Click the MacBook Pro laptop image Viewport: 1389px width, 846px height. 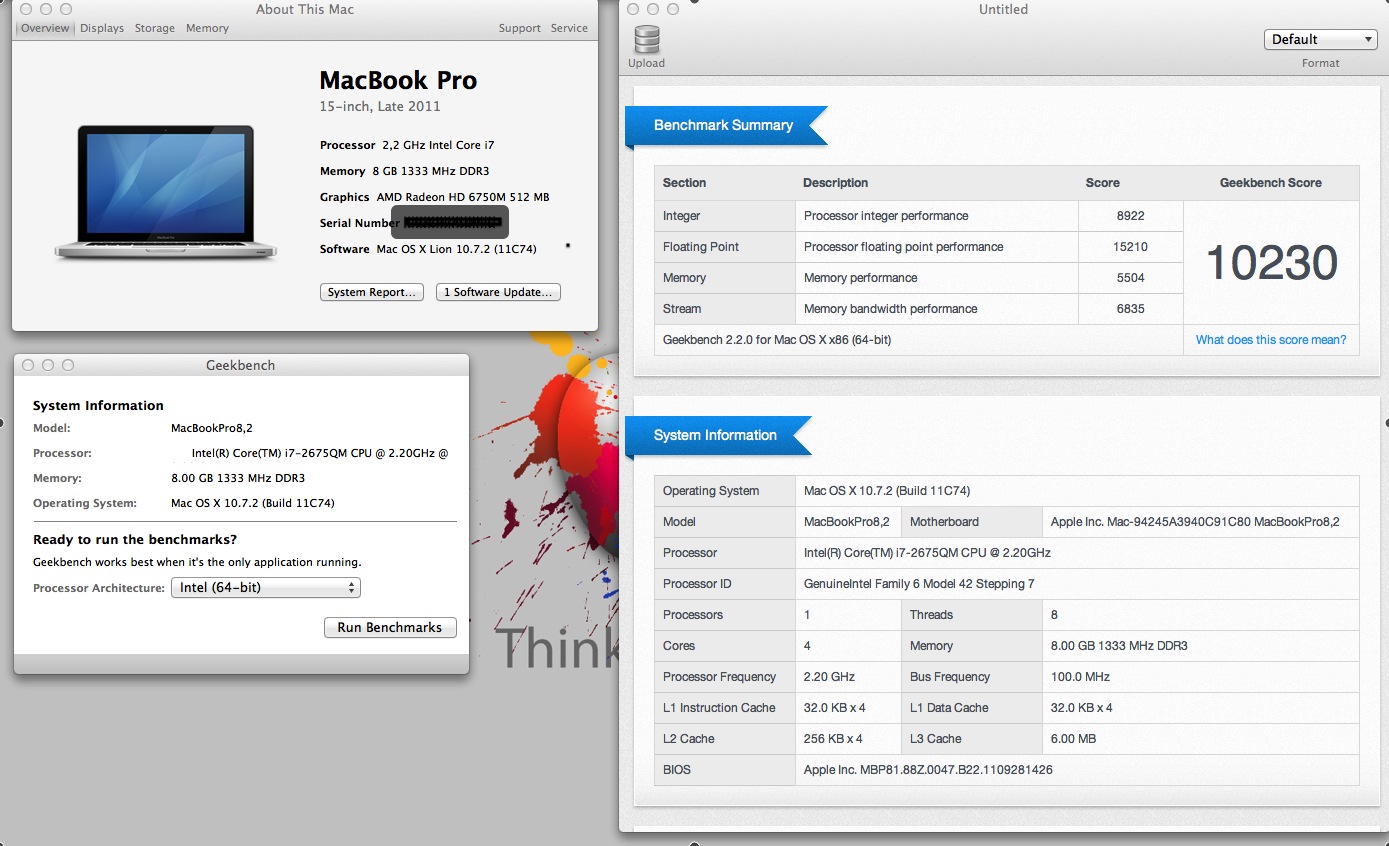tap(166, 192)
